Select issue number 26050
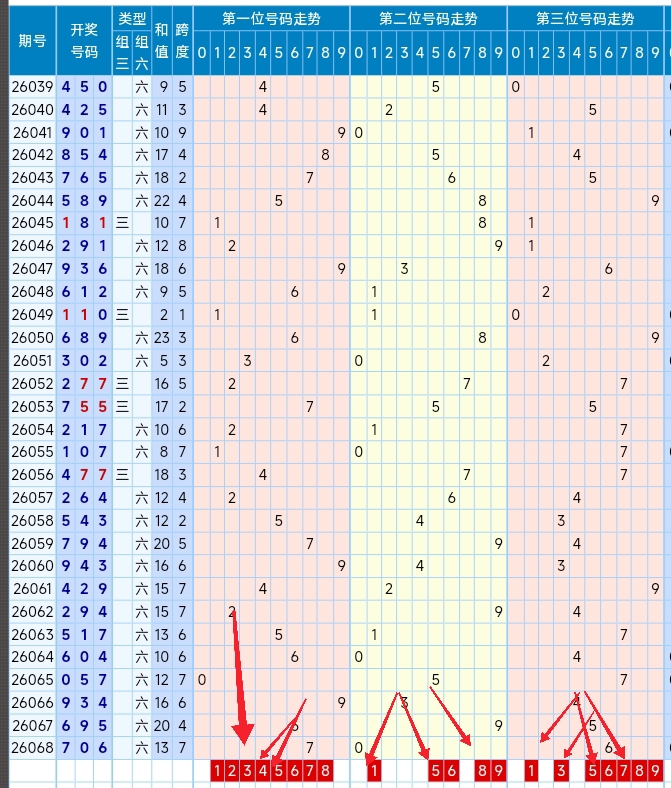Screen dimensions: 671x788 point(33,338)
